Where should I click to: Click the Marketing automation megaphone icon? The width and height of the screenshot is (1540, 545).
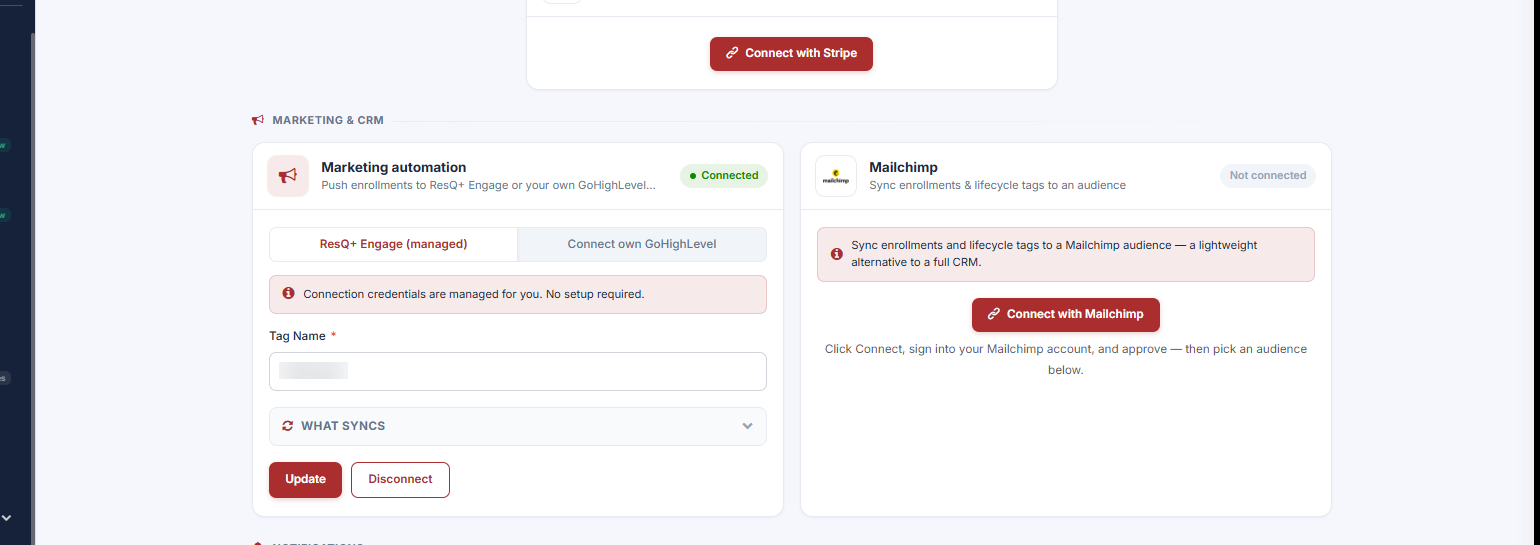[x=288, y=176]
